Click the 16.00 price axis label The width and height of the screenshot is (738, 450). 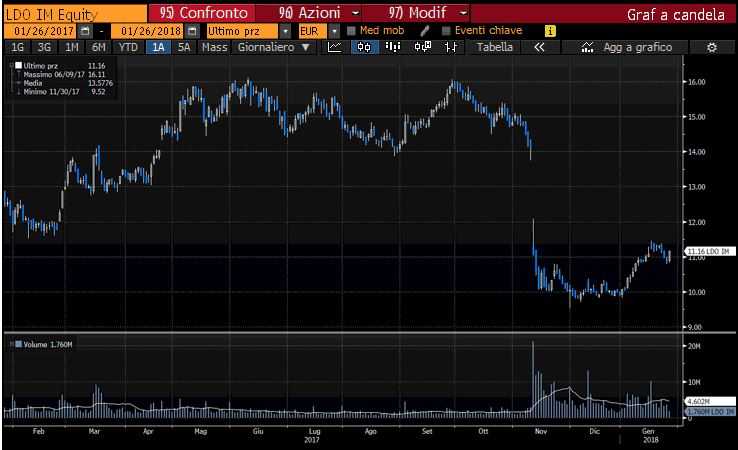697,82
